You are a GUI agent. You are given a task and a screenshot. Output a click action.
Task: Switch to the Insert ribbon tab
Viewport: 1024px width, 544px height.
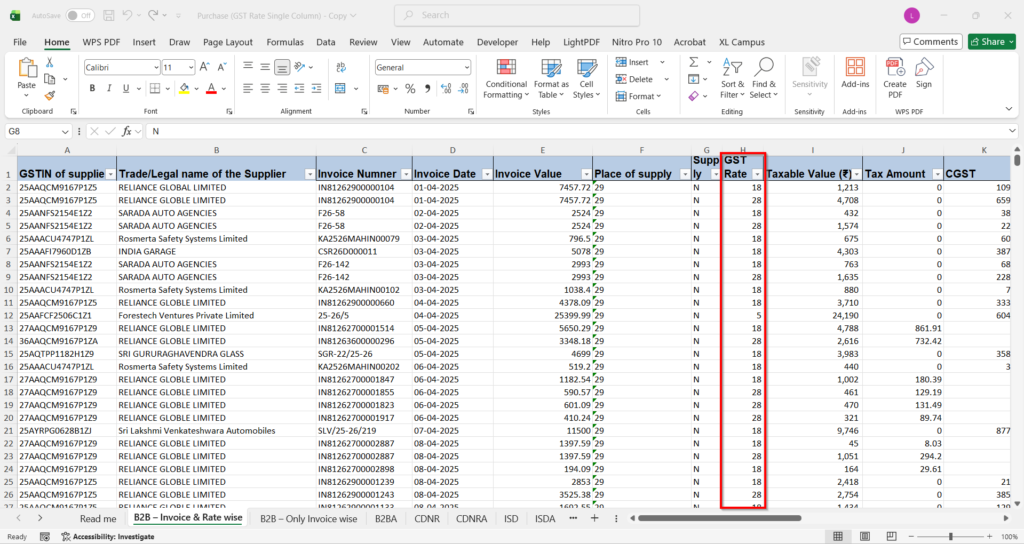(144, 42)
